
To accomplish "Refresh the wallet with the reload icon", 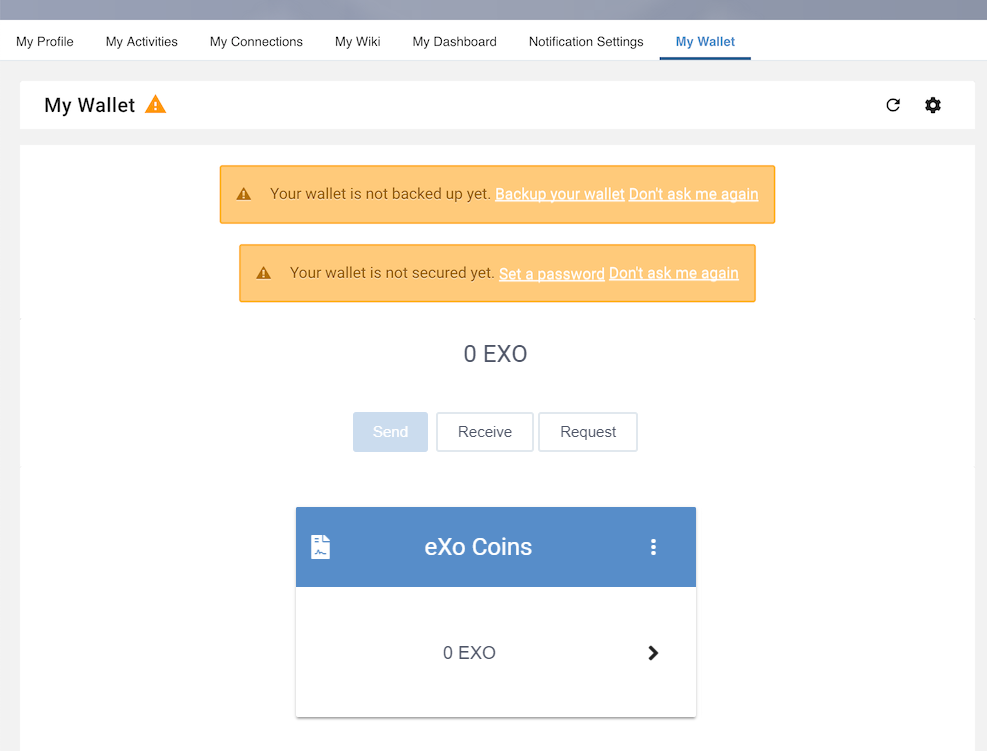I will (893, 105).
